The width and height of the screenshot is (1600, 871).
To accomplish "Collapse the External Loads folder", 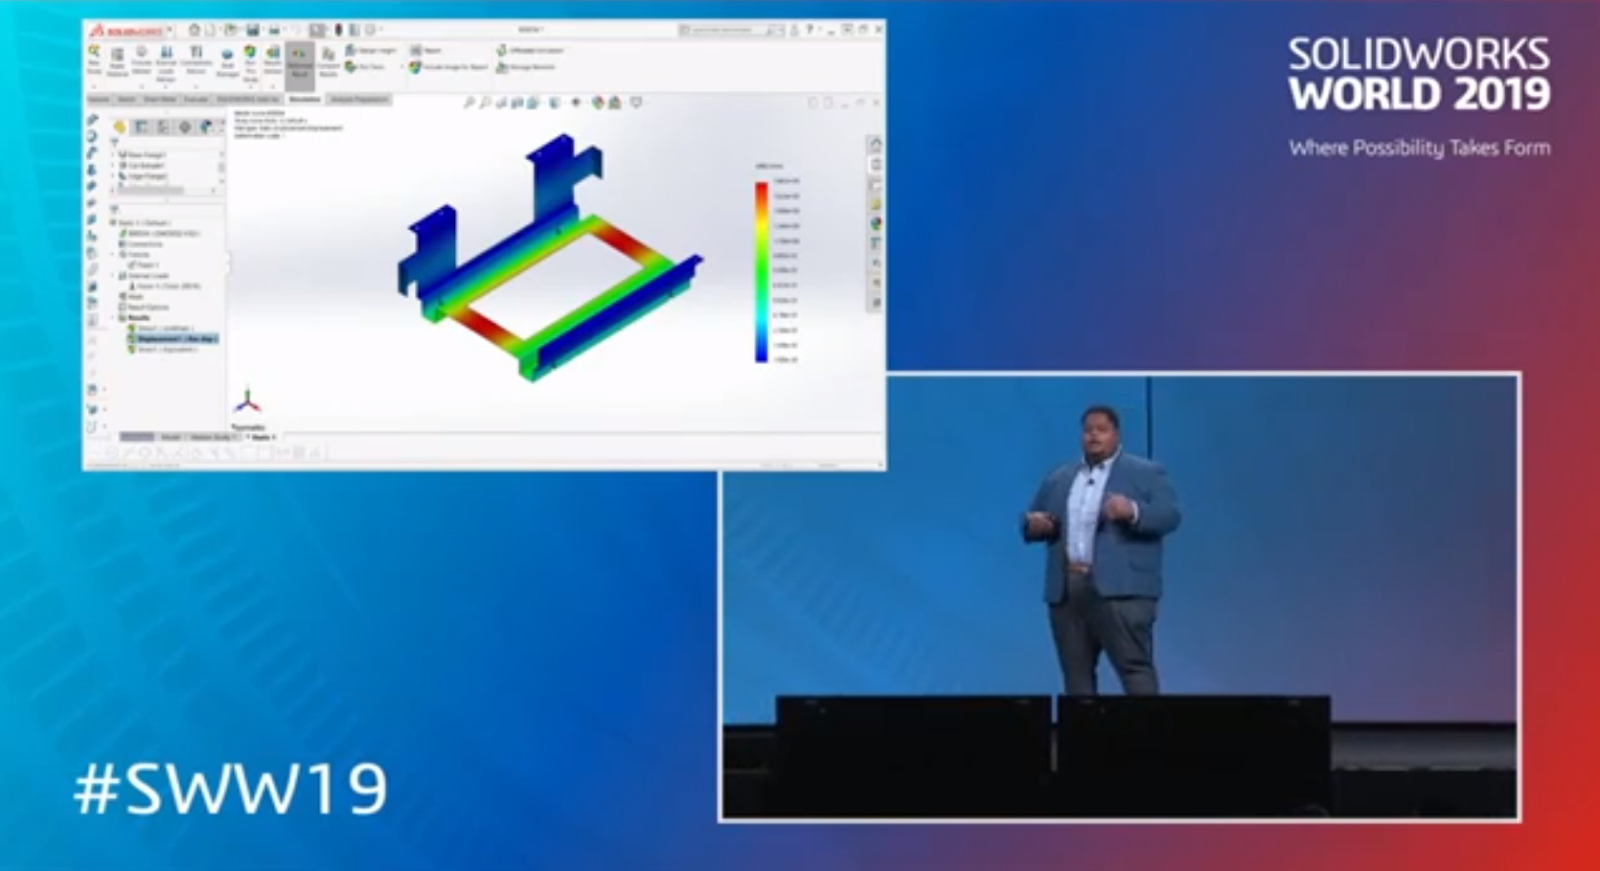I will click(x=112, y=276).
